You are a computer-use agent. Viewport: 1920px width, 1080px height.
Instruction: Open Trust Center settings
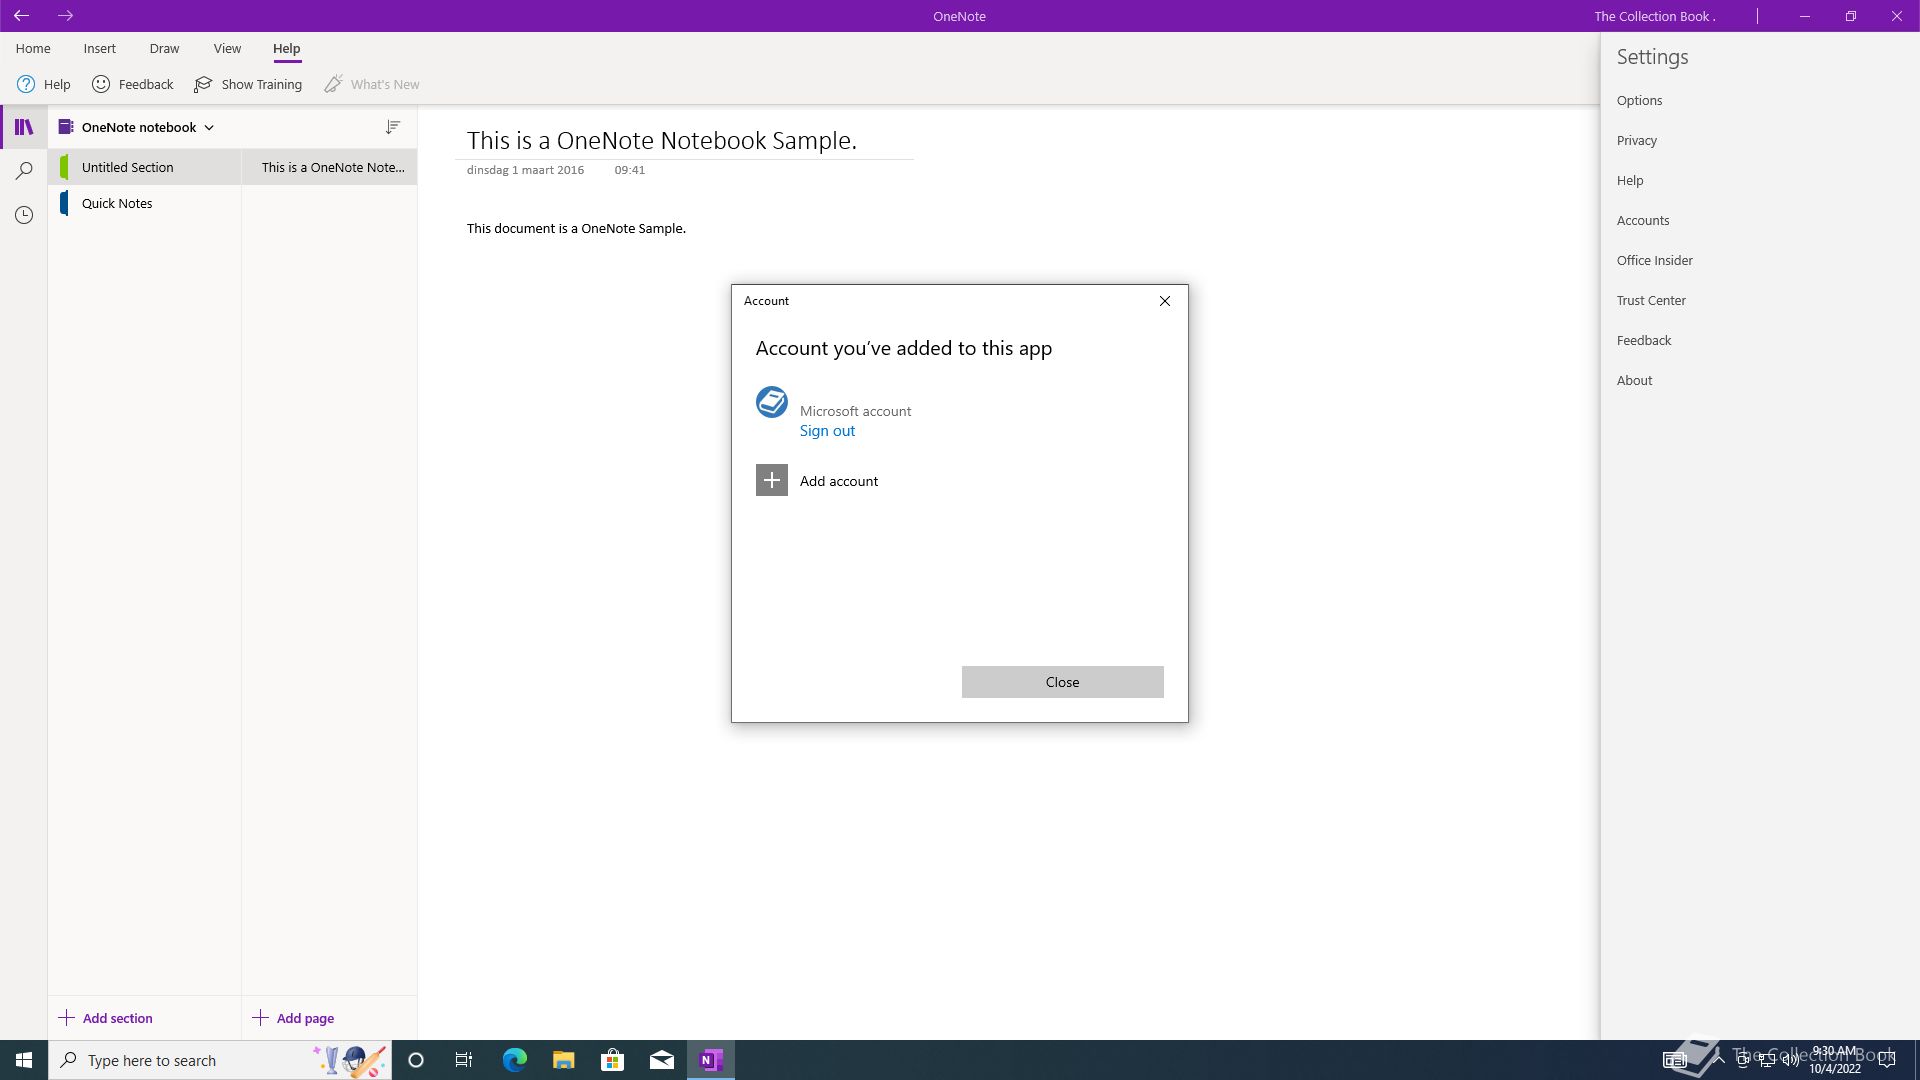click(1651, 300)
